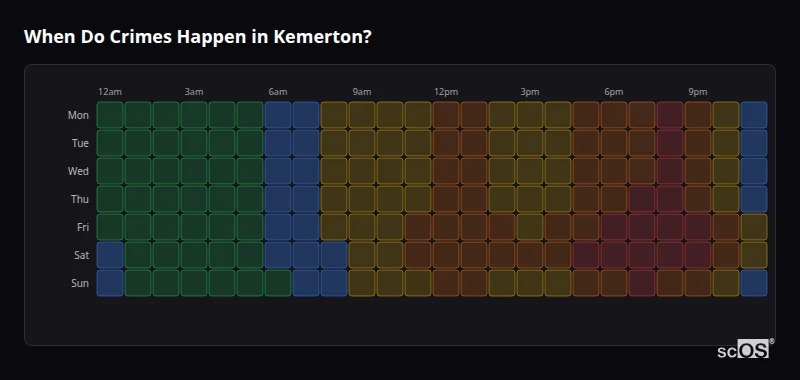
Task: Click the 12pm column label
Action: tap(446, 92)
